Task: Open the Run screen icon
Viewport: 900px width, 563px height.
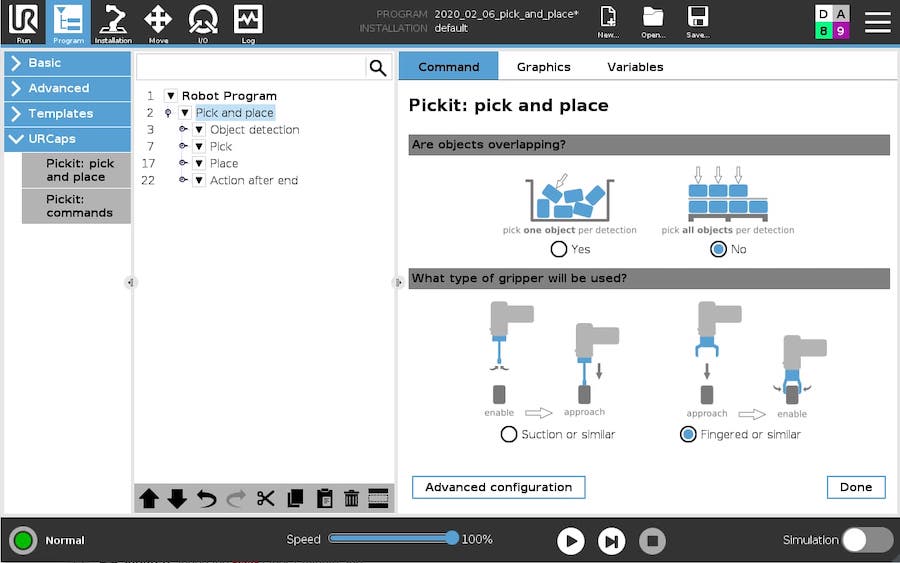Action: [24, 23]
